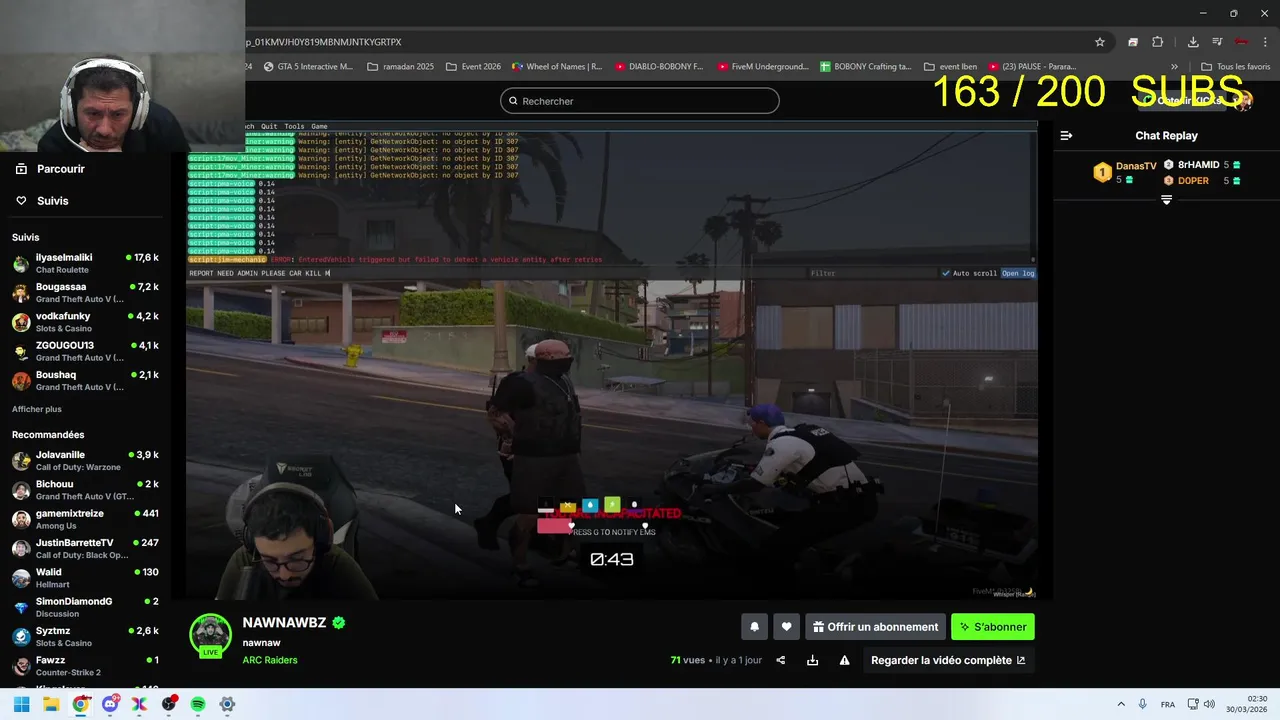Open the Parcourir menu item

click(x=60, y=169)
